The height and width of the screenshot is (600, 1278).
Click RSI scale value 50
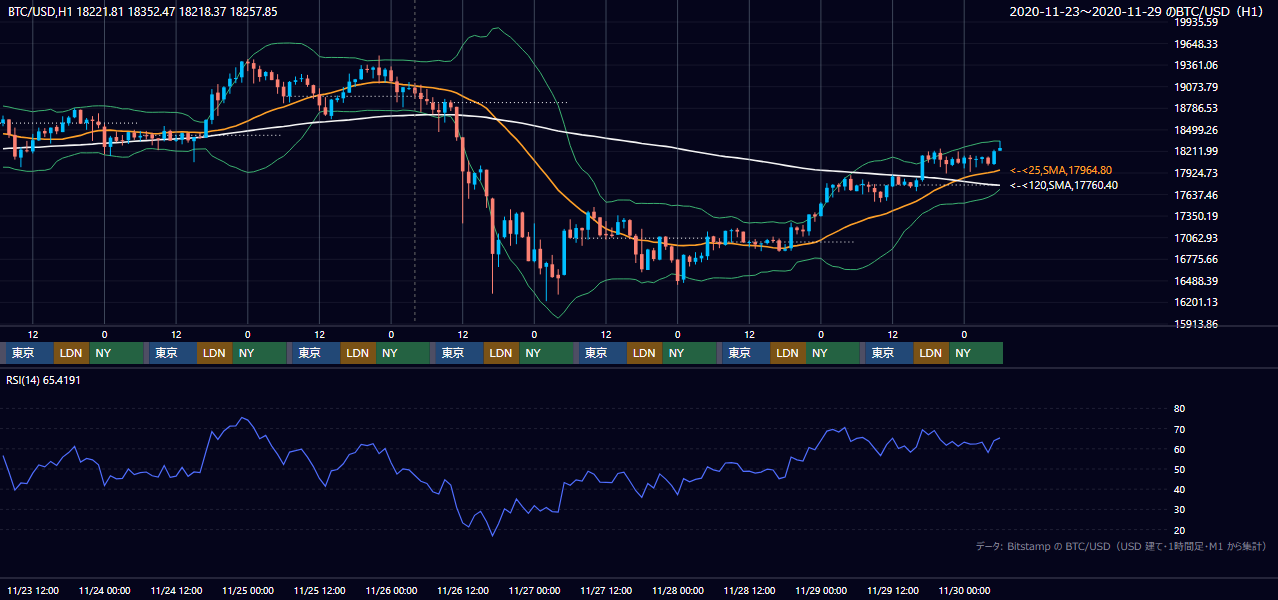coord(1180,469)
